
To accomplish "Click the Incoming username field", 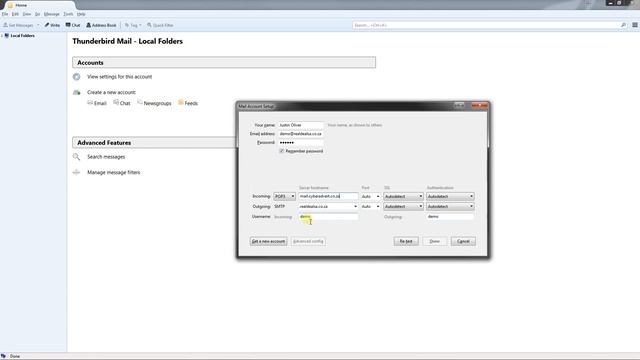I will [328, 217].
